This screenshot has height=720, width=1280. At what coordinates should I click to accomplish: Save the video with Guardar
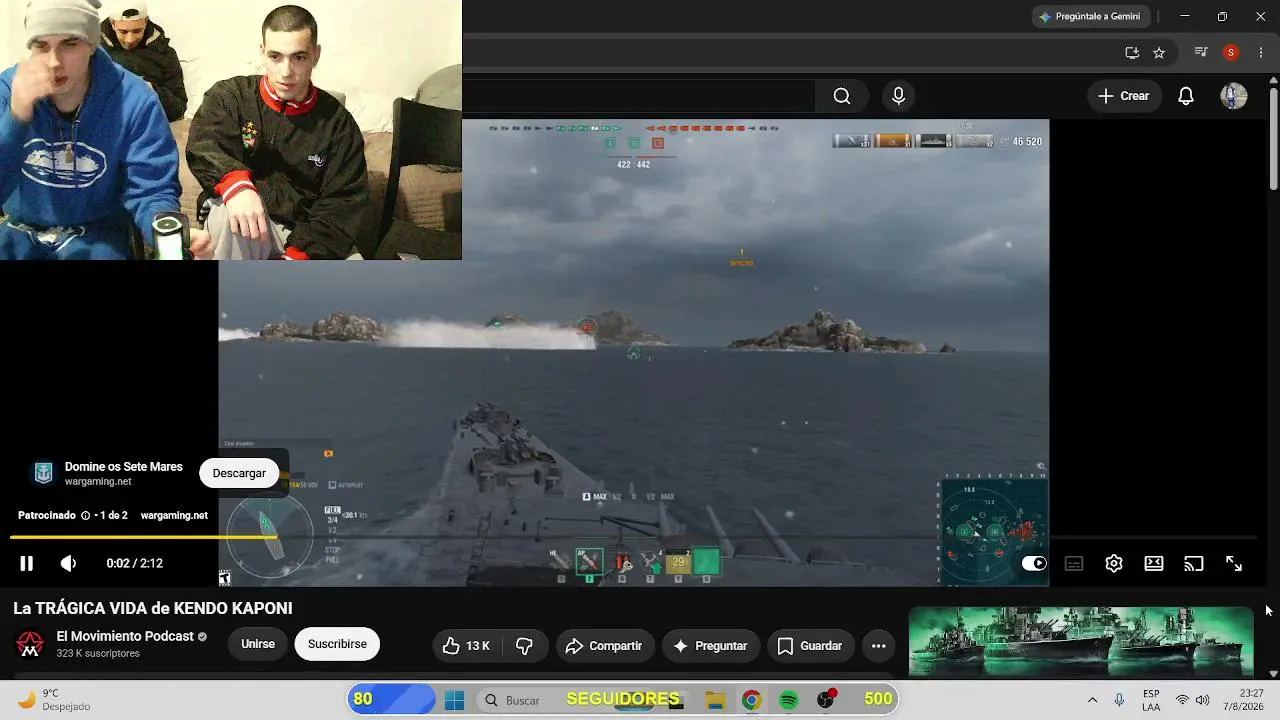coord(811,646)
